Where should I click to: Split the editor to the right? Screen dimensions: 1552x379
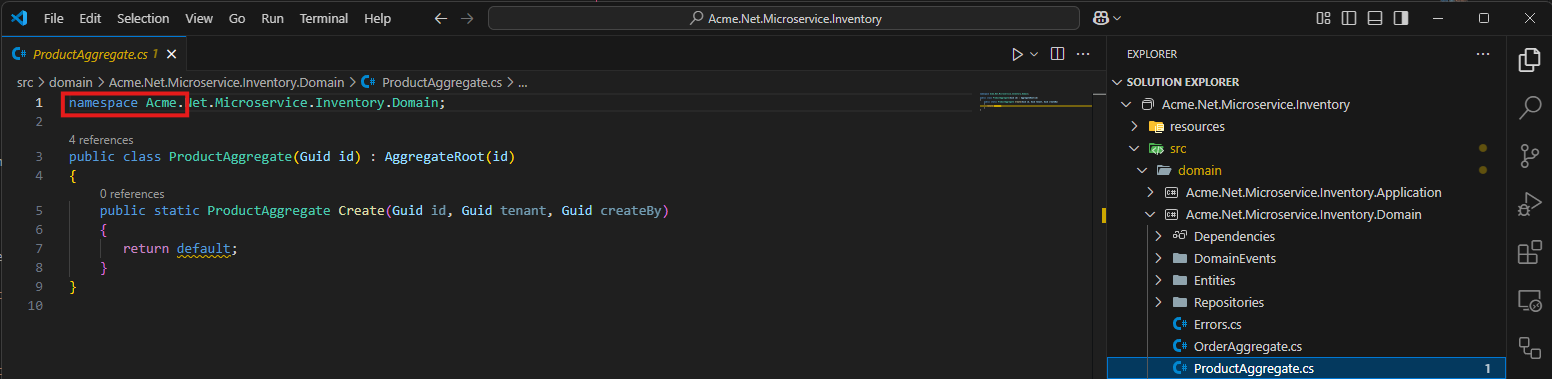click(x=1057, y=54)
